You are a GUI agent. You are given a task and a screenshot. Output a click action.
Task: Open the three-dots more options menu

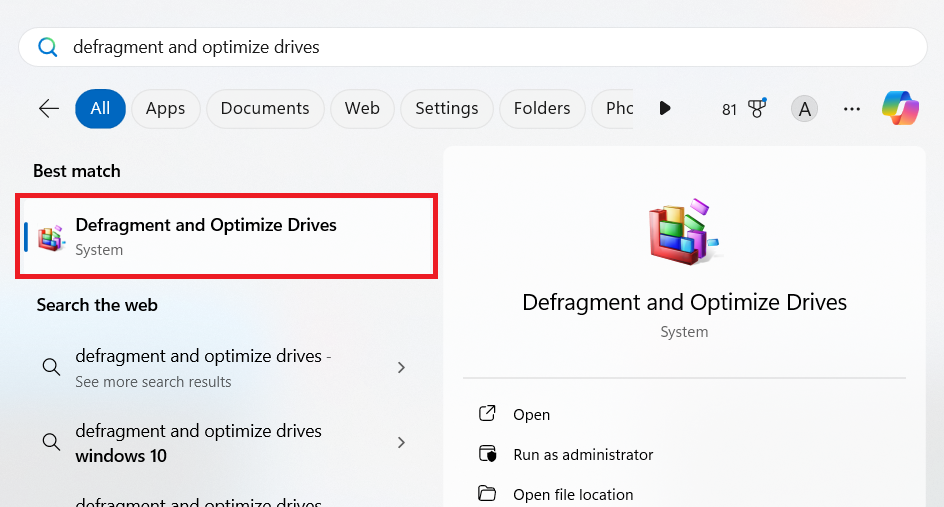point(851,109)
